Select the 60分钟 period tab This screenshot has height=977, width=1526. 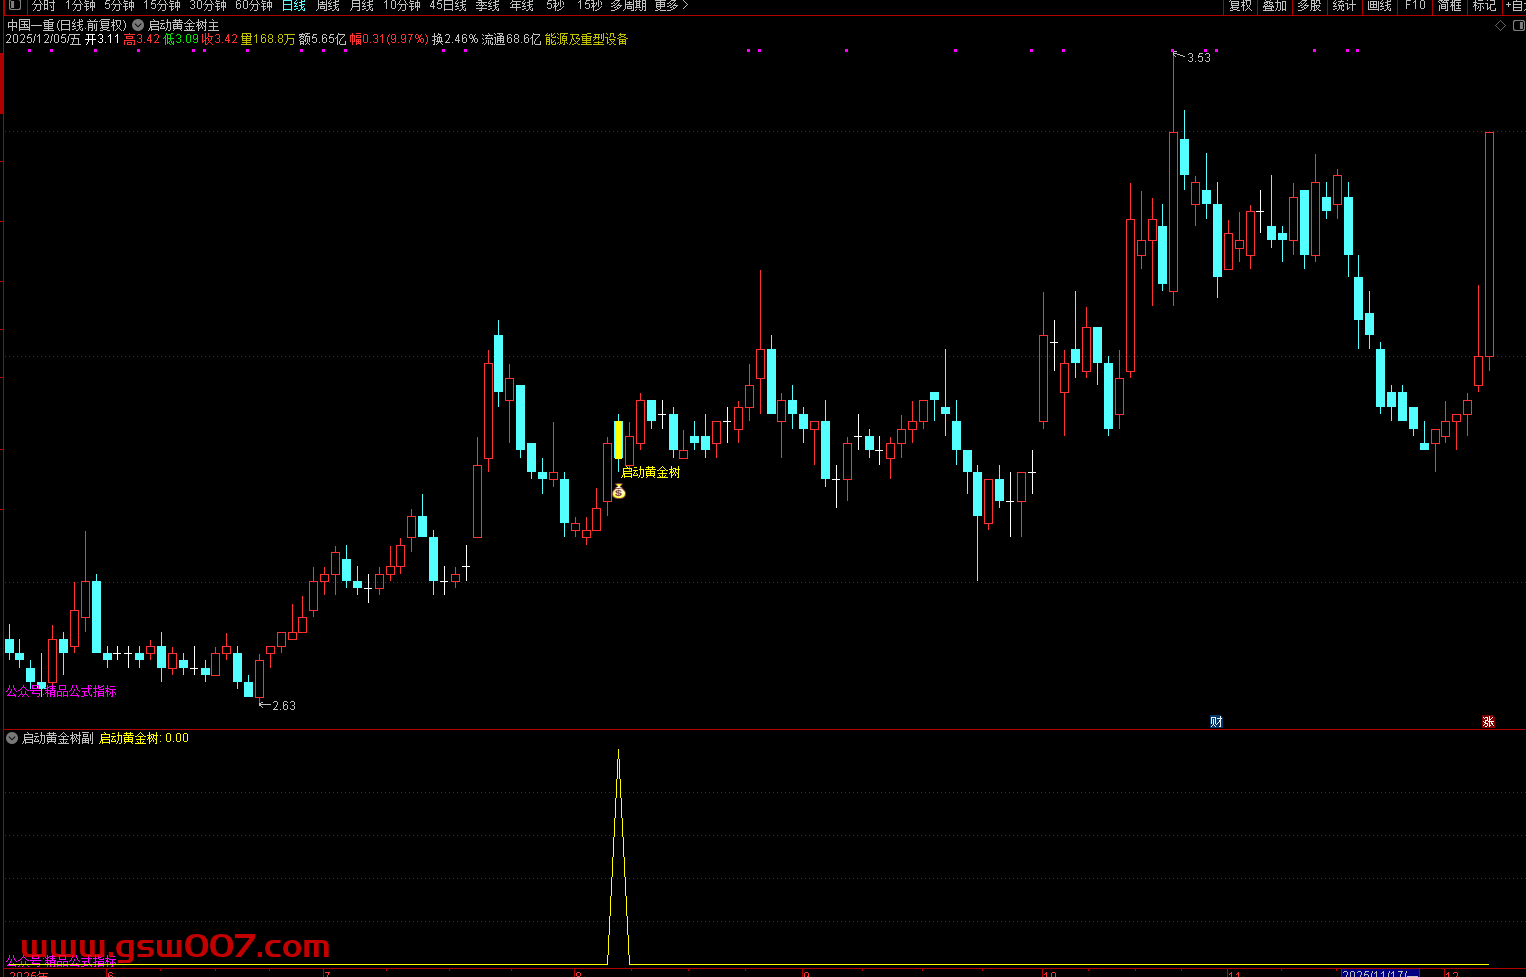click(x=254, y=6)
